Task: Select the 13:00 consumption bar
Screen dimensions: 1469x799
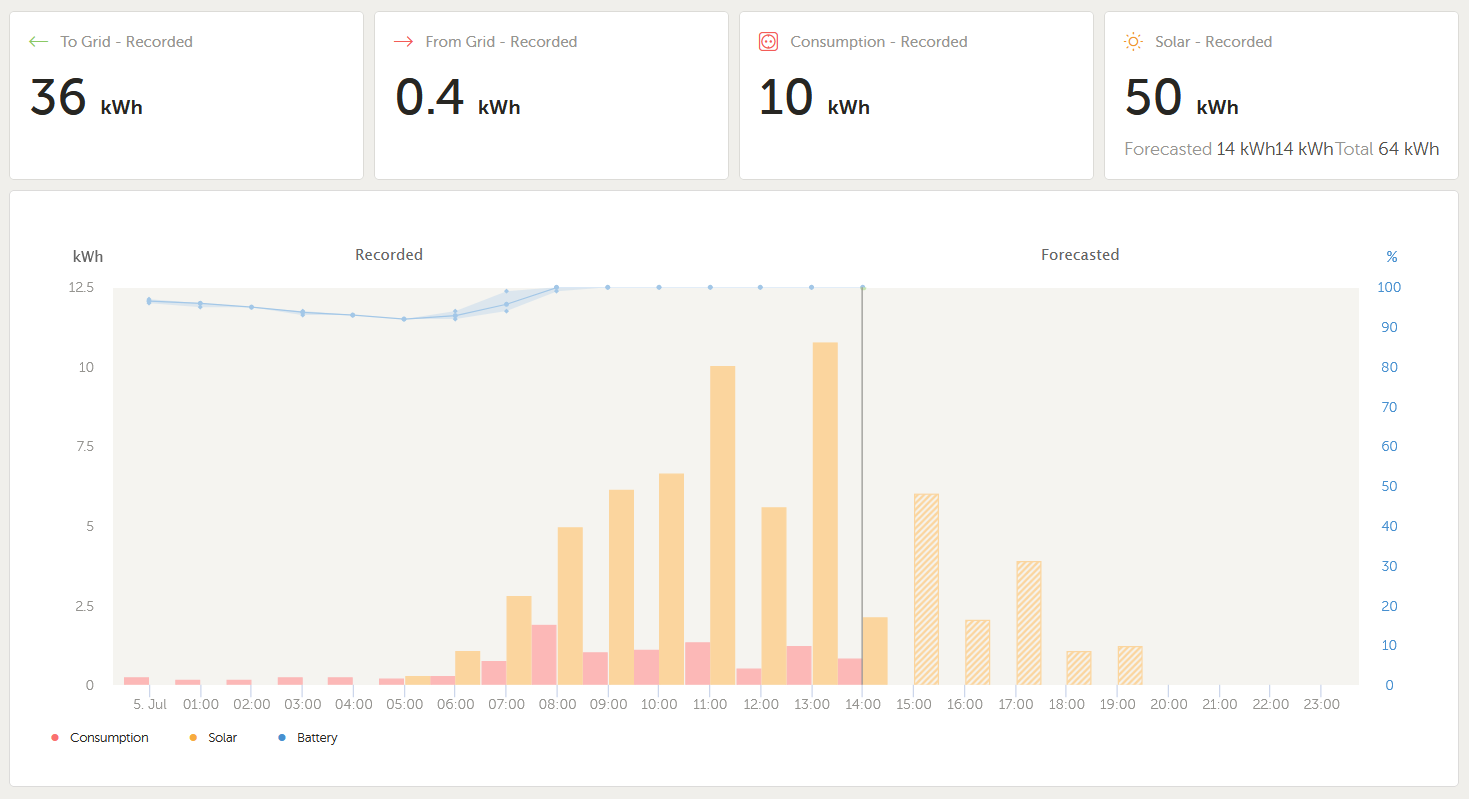Action: pyautogui.click(x=799, y=666)
